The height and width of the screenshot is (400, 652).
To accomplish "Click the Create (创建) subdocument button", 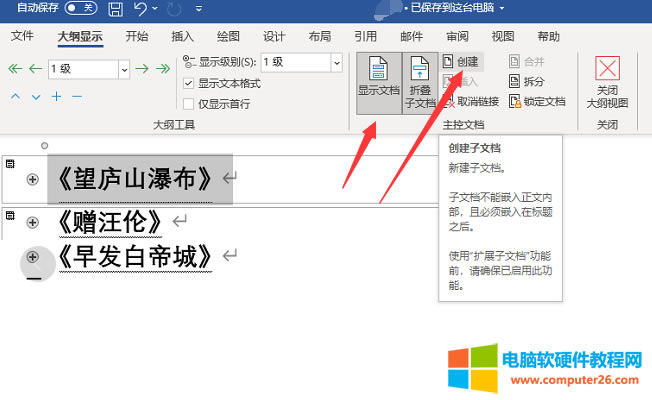I will tap(460, 61).
